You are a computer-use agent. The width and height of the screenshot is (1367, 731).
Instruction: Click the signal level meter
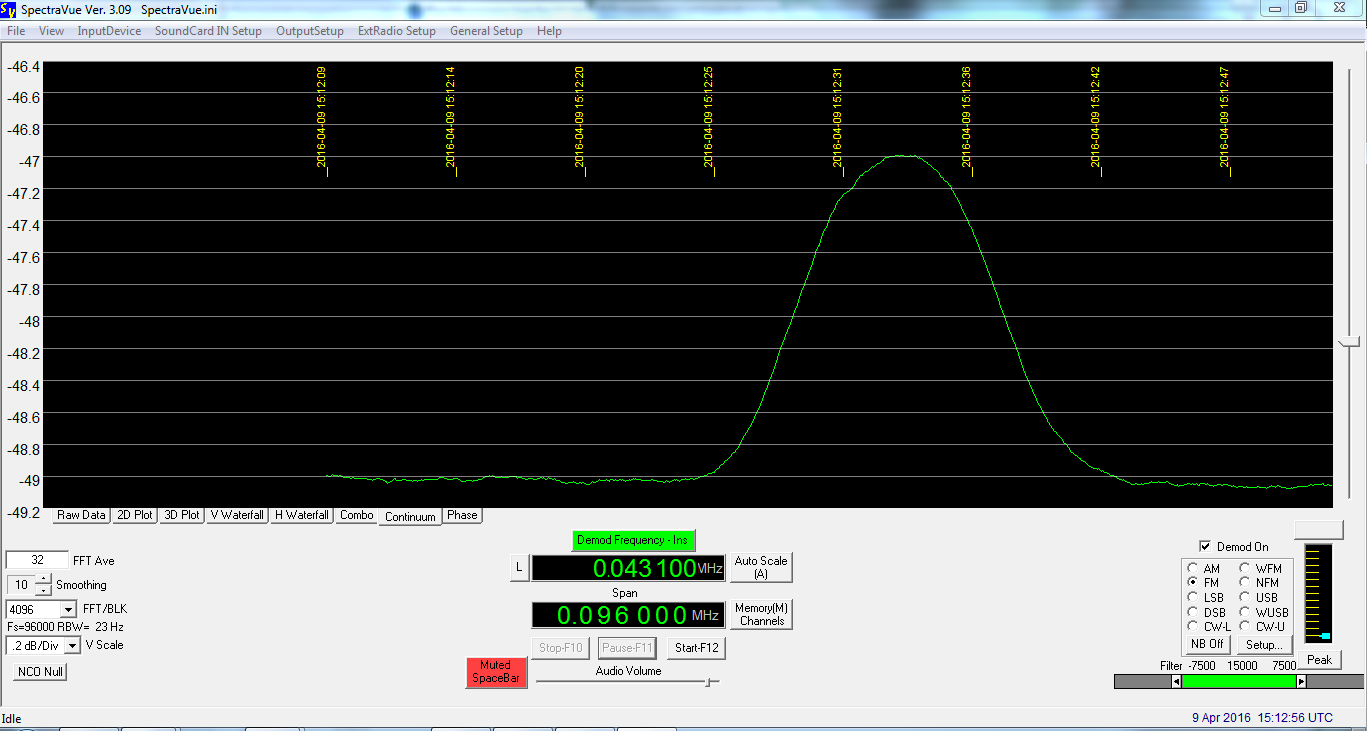(x=1320, y=595)
